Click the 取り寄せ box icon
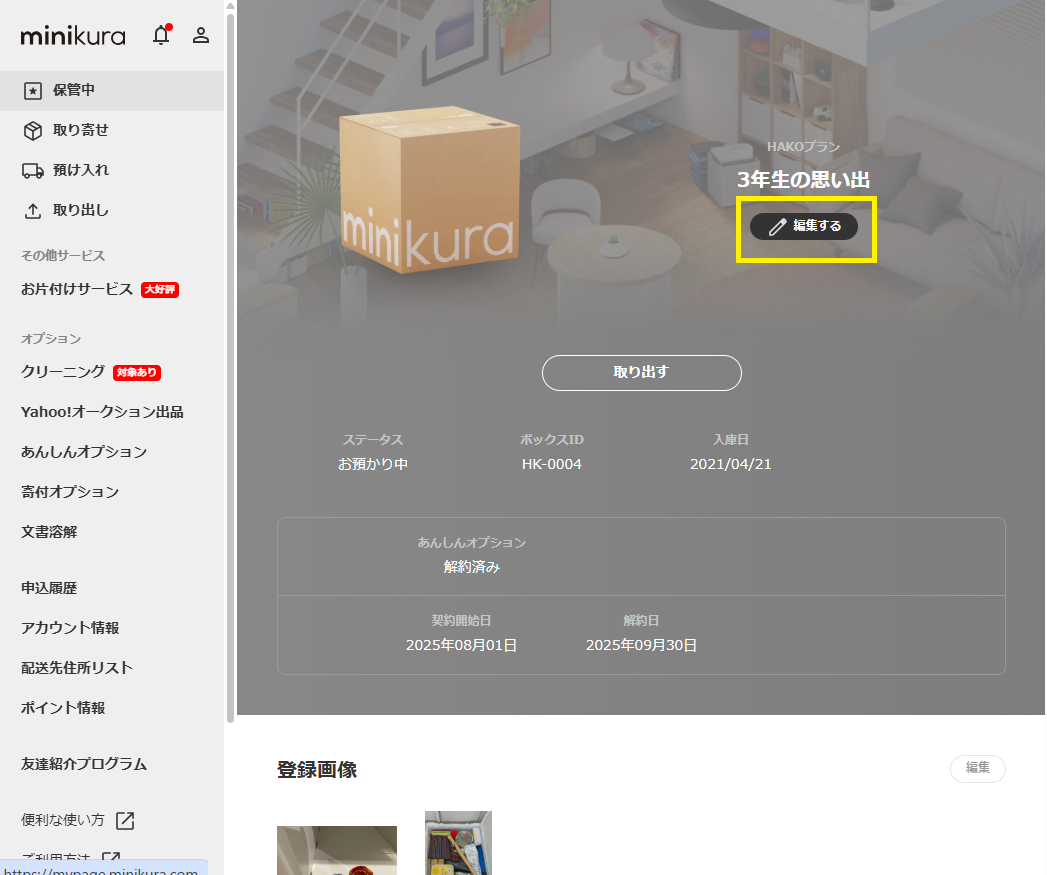This screenshot has height=875, width=1047. pyautogui.click(x=33, y=130)
